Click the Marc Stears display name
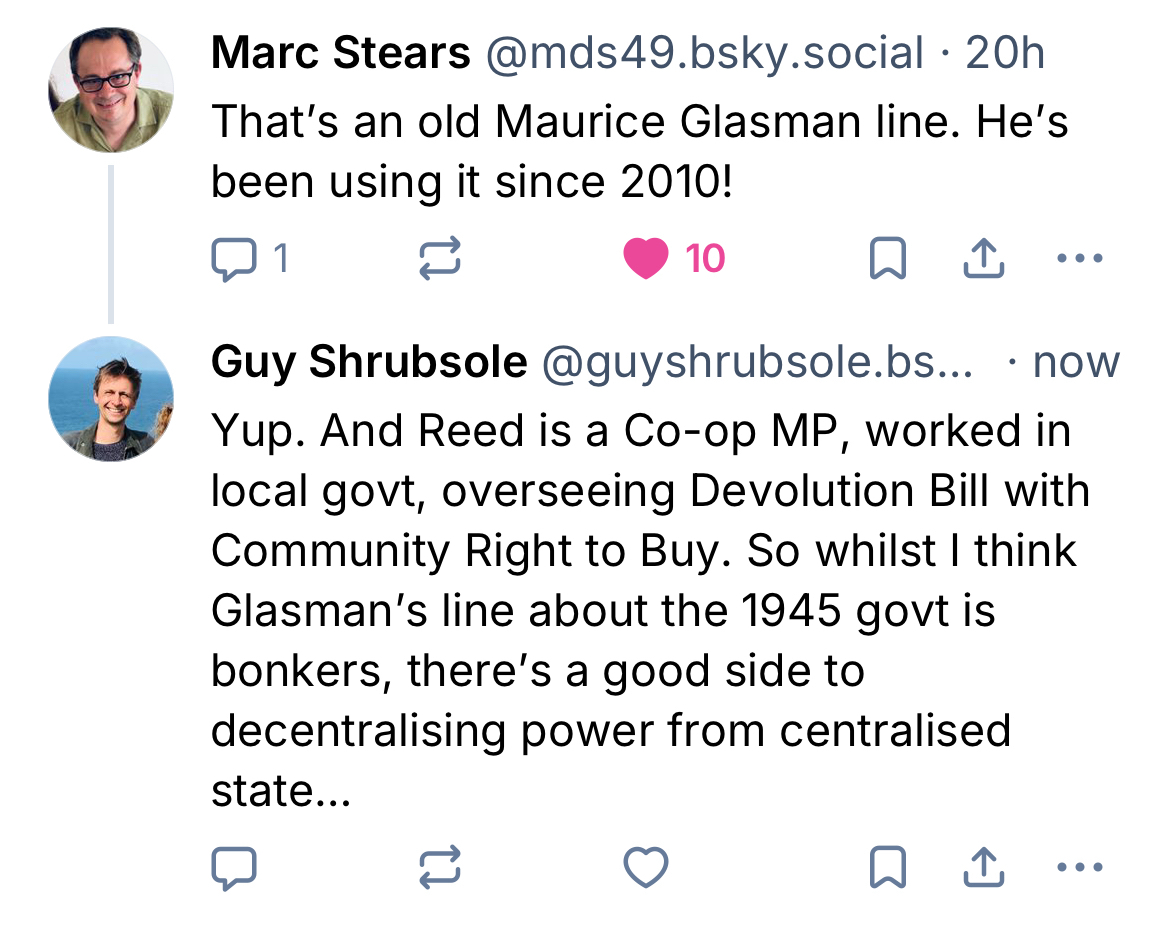 pyautogui.click(x=340, y=53)
